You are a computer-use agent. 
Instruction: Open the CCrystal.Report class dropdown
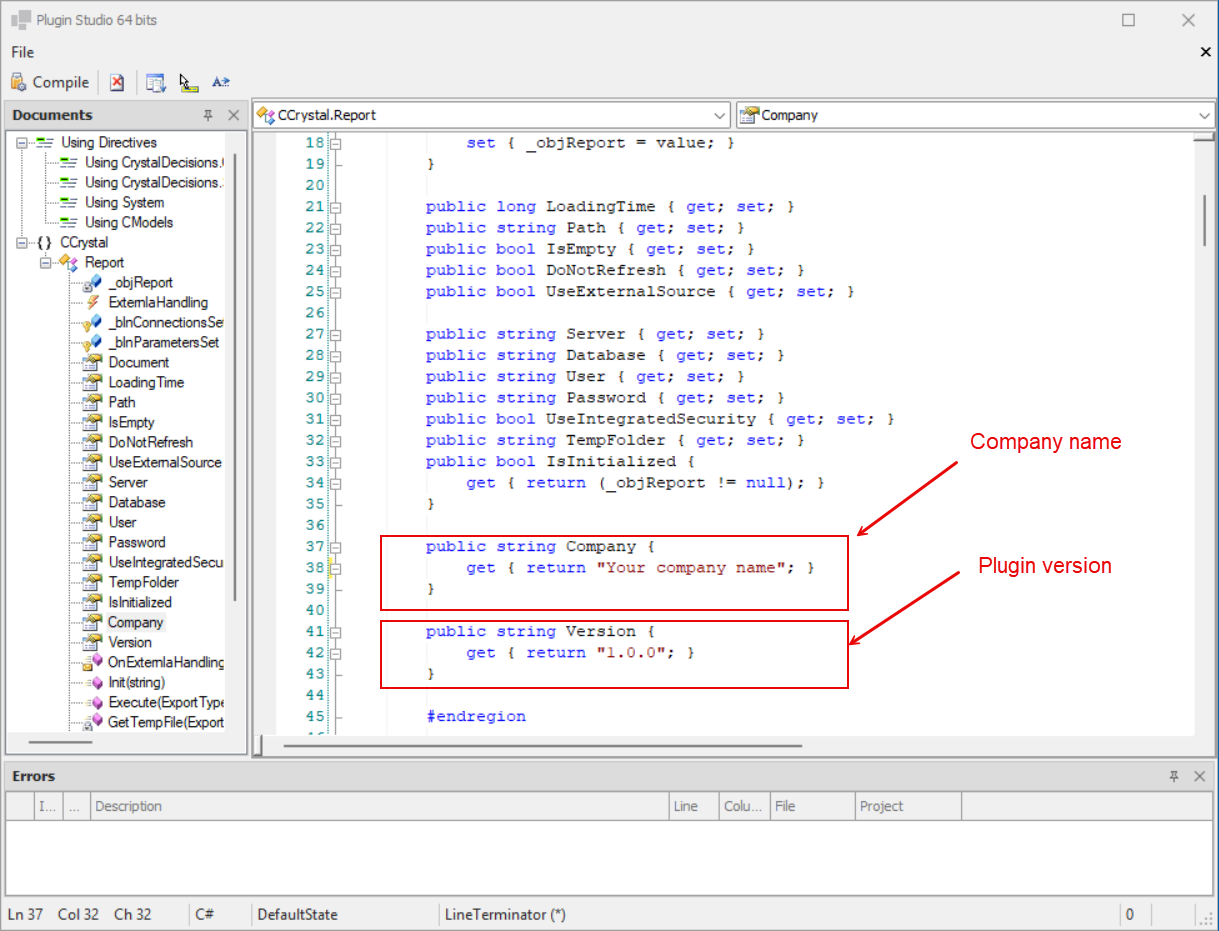pyautogui.click(x=721, y=115)
